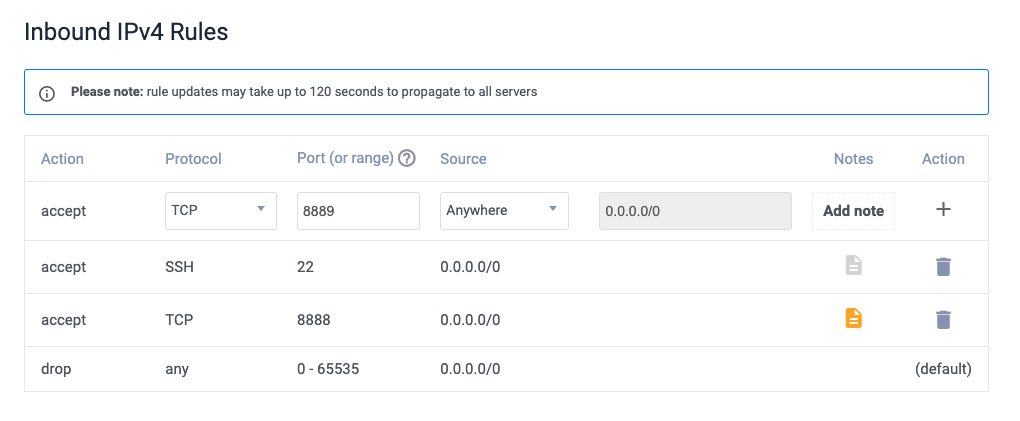The height and width of the screenshot is (421, 1020).
Task: Click the info icon in the notice banner
Action: 47,93
